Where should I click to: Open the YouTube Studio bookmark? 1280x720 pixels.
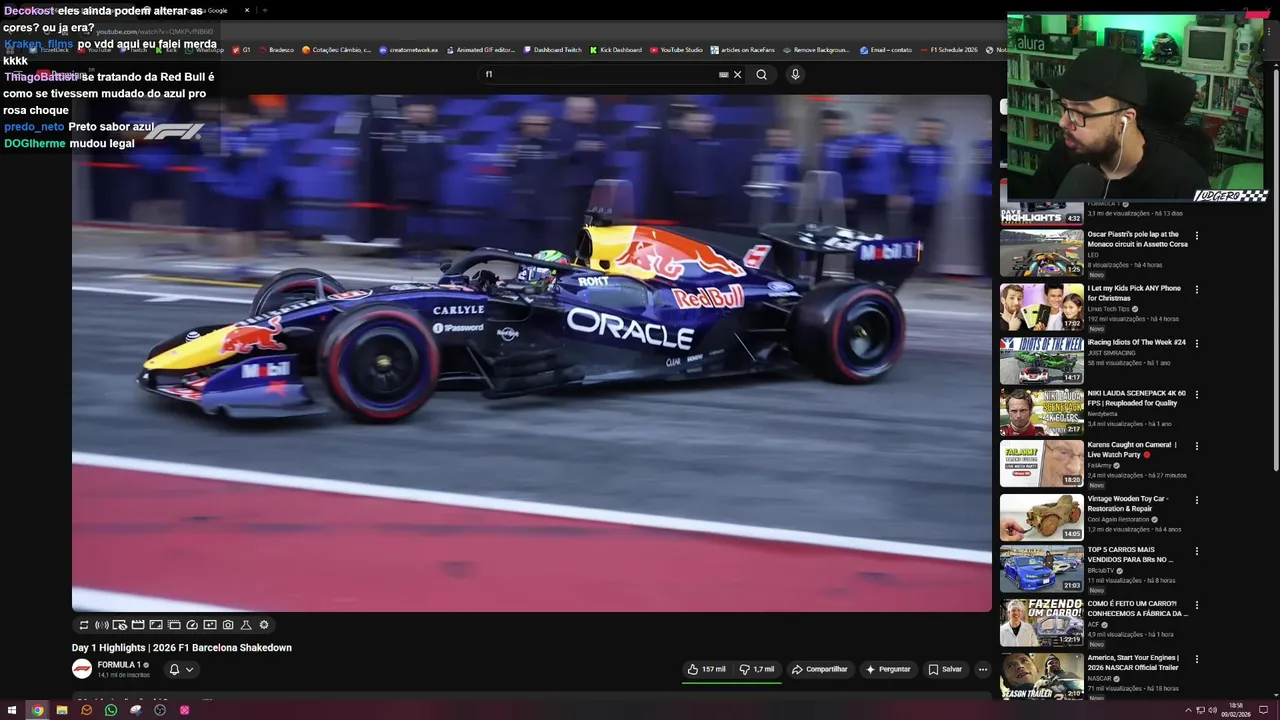coord(677,50)
